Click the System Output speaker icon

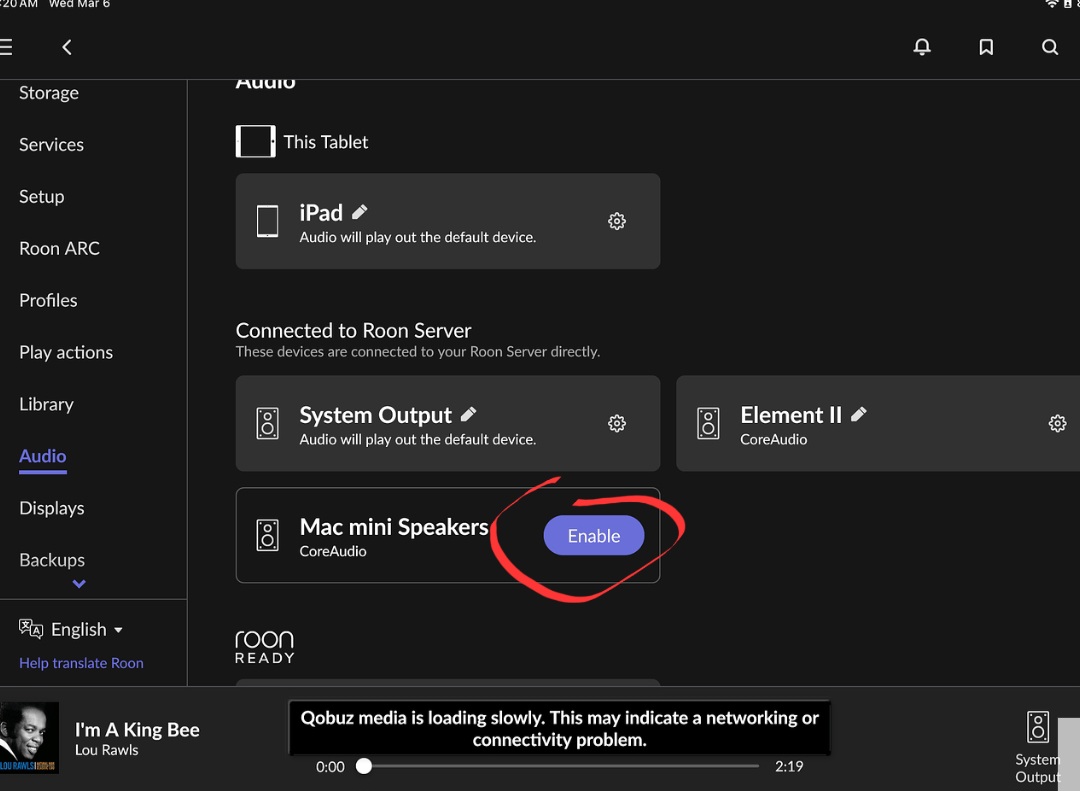point(267,423)
